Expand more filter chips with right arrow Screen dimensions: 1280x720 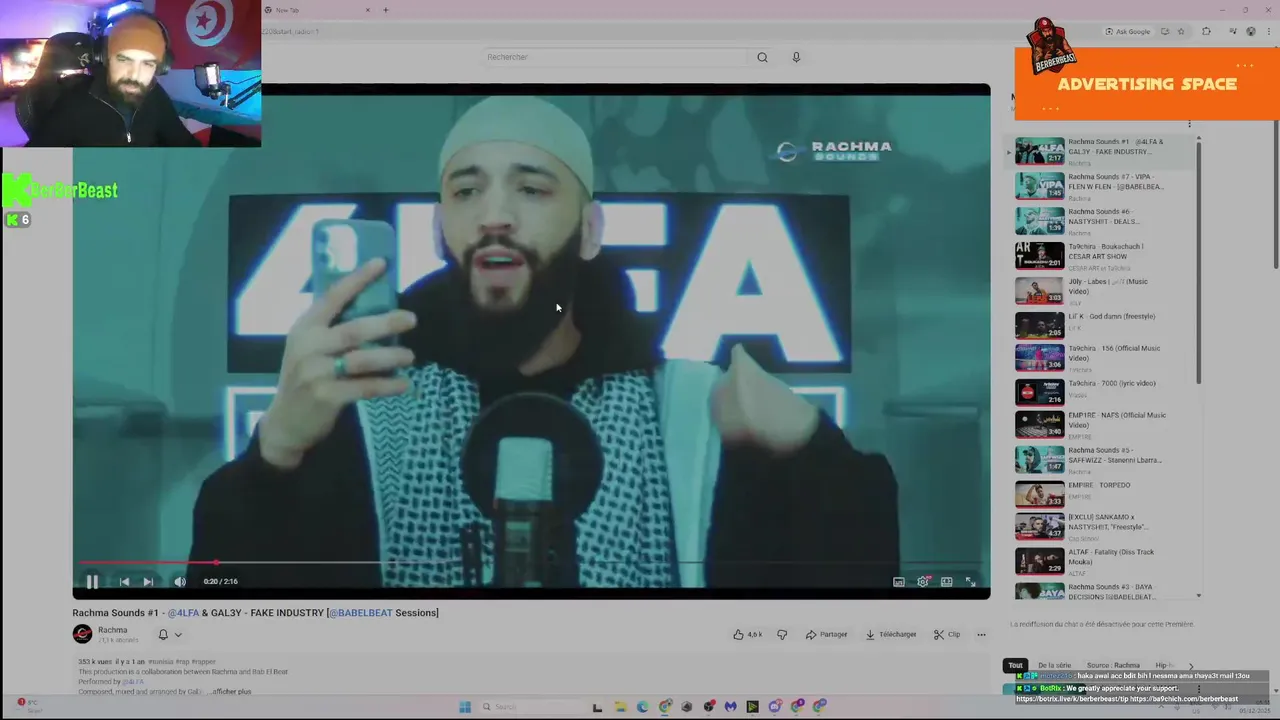click(x=1190, y=665)
